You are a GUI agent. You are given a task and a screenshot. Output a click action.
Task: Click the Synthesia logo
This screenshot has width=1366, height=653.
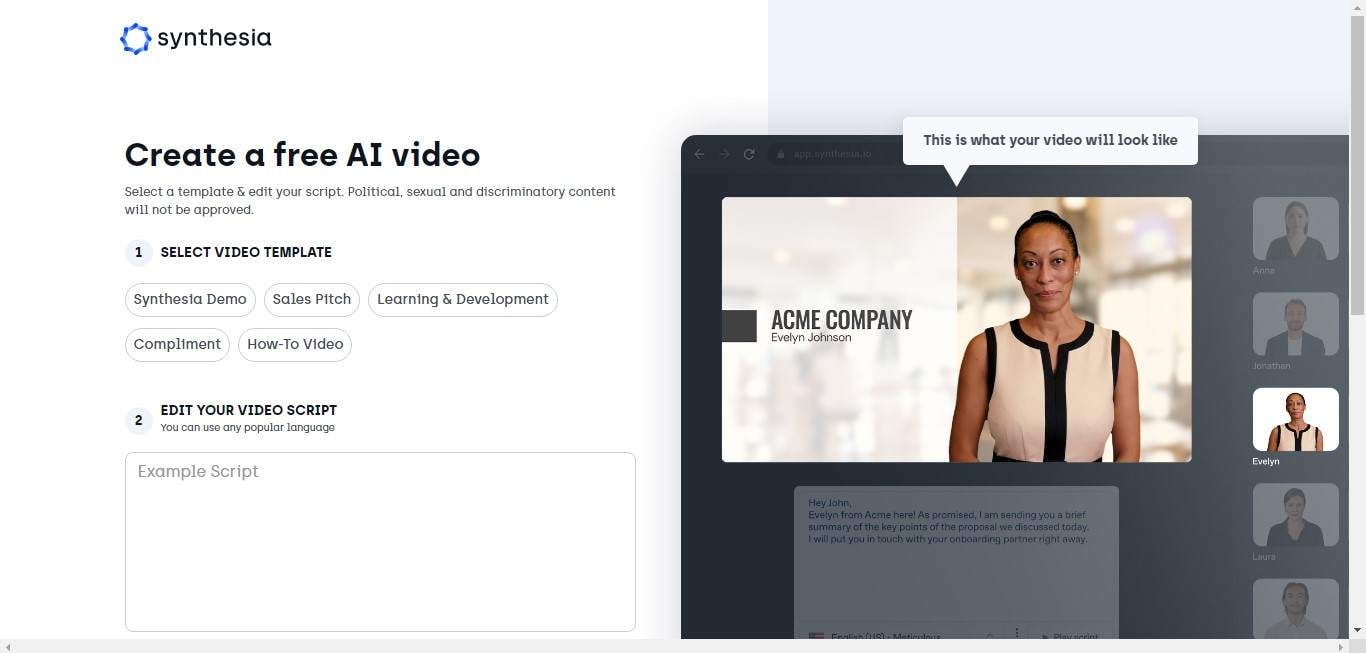pos(195,39)
